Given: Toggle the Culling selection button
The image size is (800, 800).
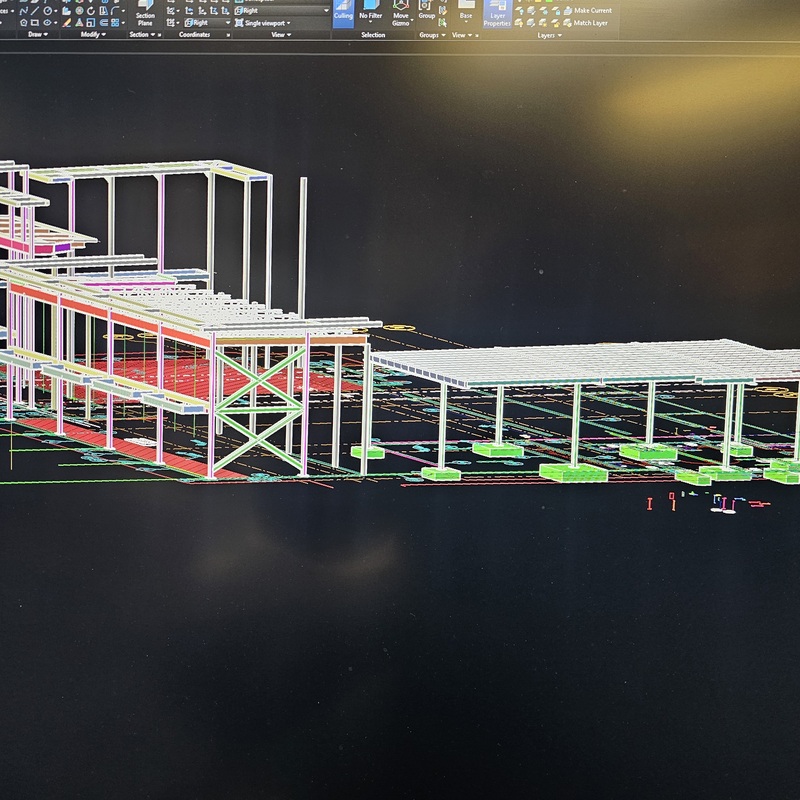Looking at the screenshot, I should pyautogui.click(x=343, y=12).
